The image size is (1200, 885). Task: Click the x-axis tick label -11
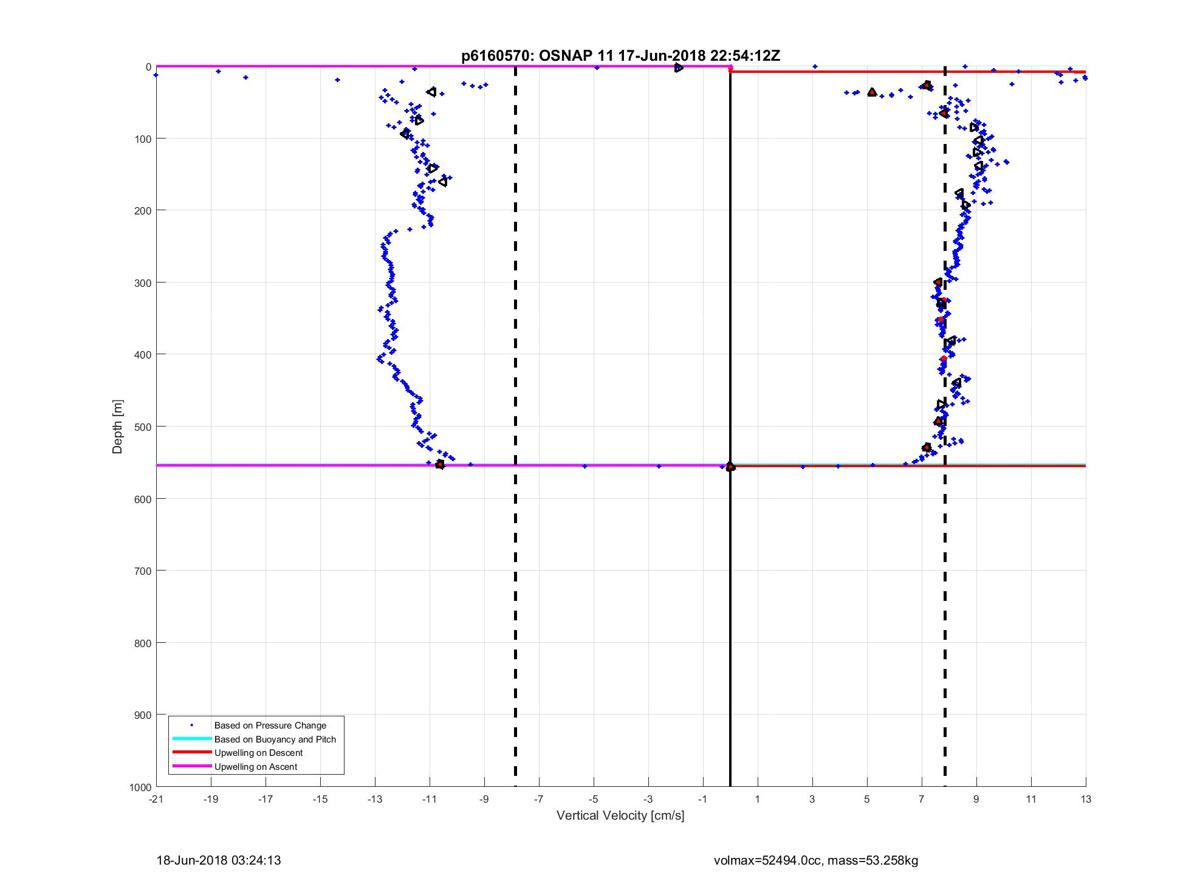(430, 800)
